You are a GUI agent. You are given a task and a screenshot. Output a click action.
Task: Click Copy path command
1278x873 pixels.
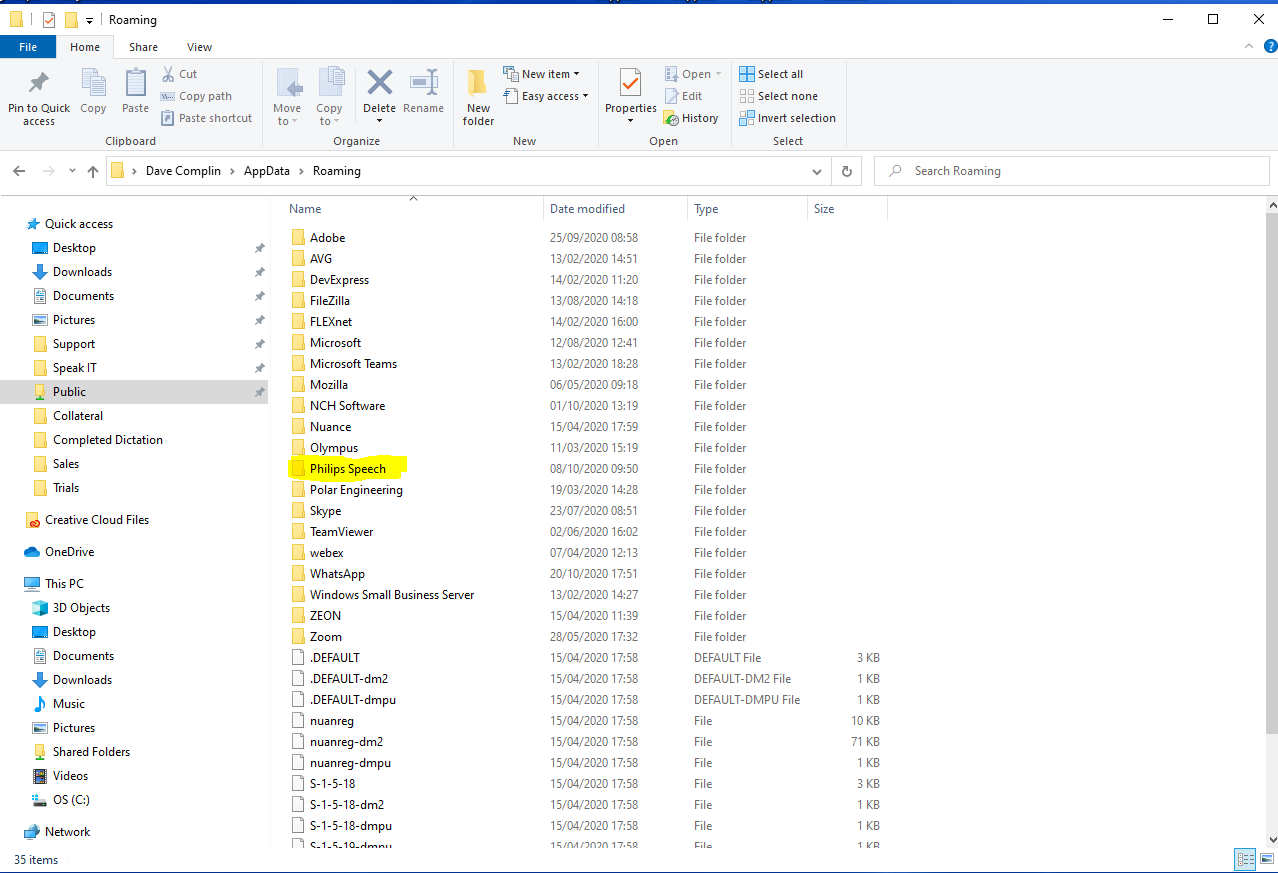point(196,96)
